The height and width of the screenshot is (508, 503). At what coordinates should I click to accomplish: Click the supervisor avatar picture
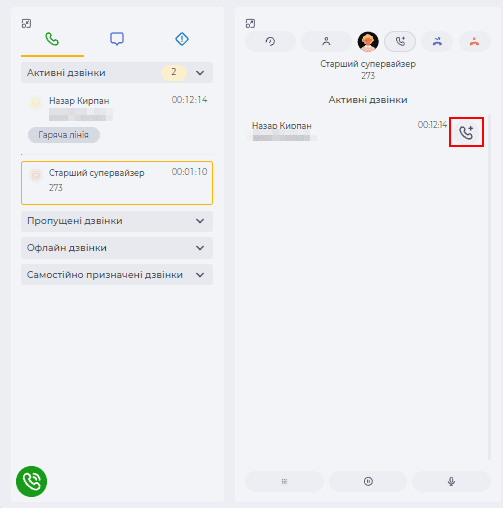point(368,42)
